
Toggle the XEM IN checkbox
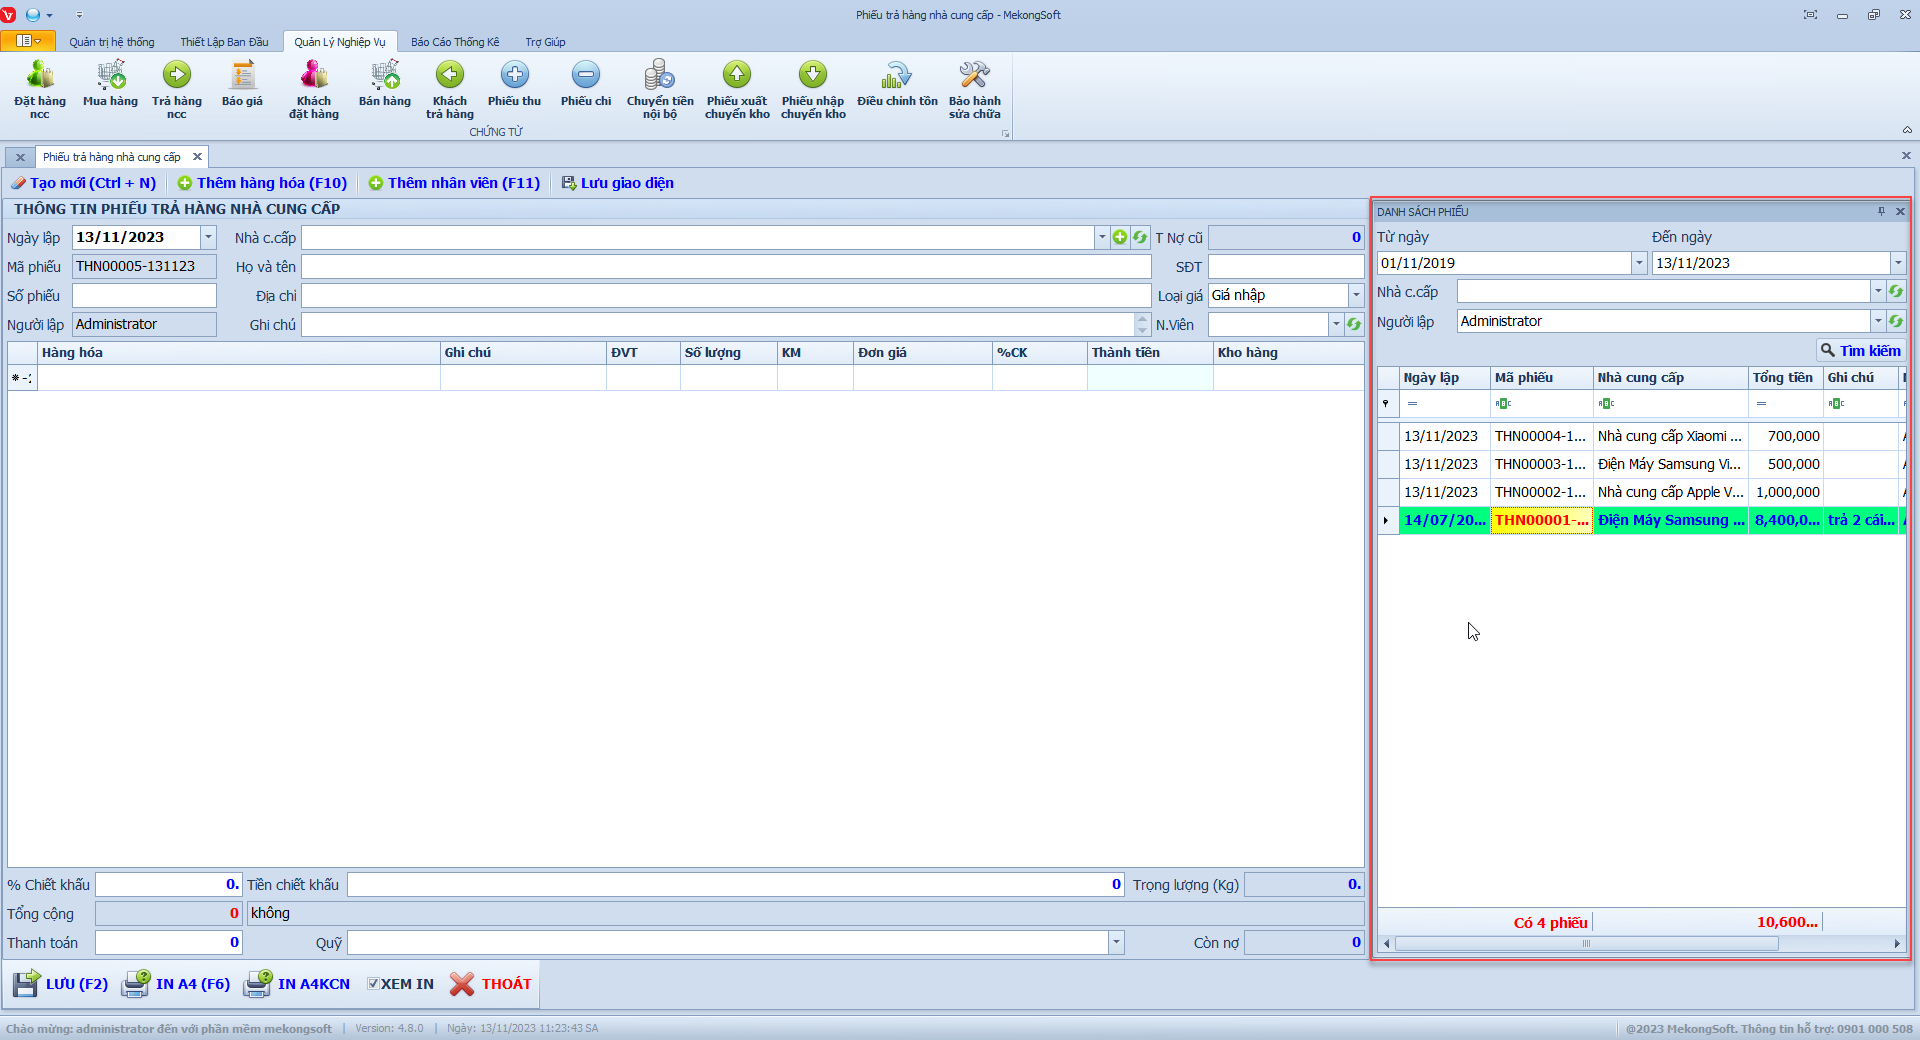coord(373,984)
